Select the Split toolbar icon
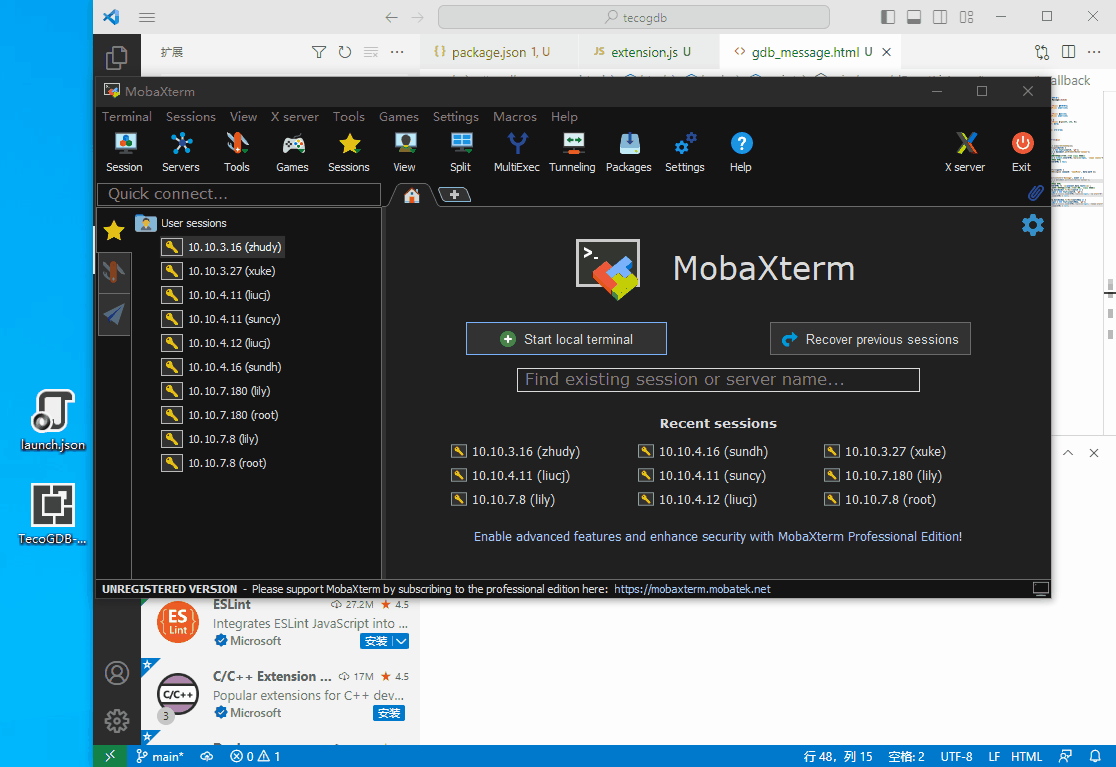 pos(460,152)
